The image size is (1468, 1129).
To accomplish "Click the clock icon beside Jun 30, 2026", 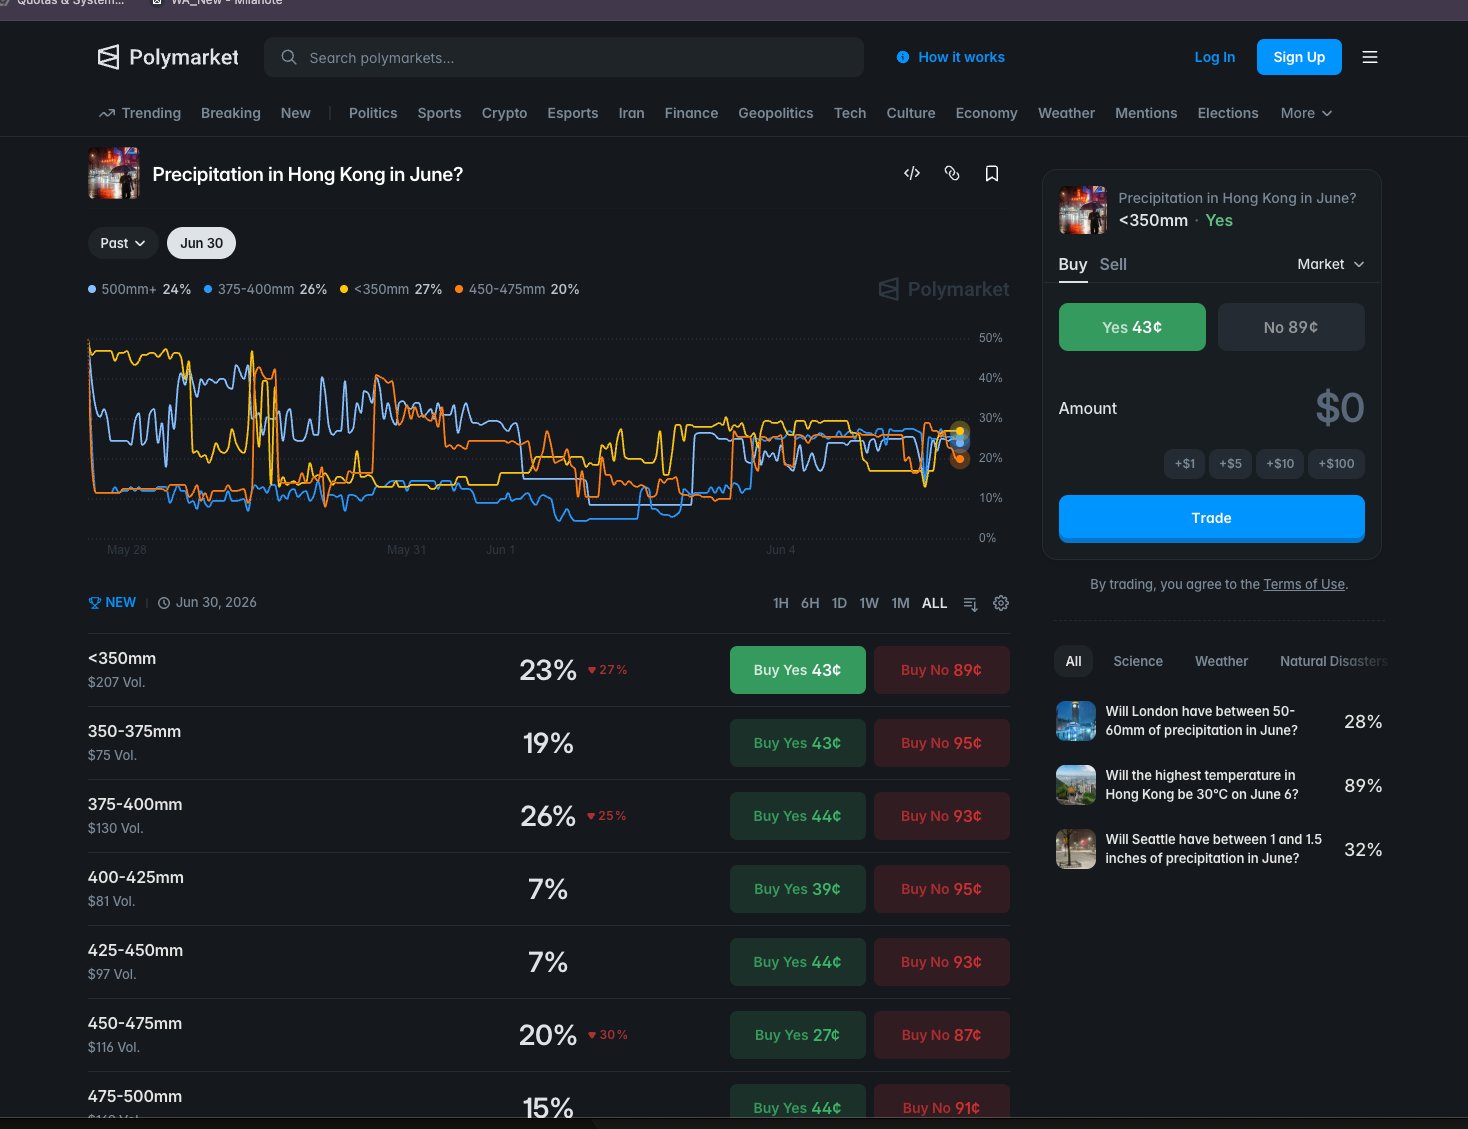I will [x=164, y=603].
